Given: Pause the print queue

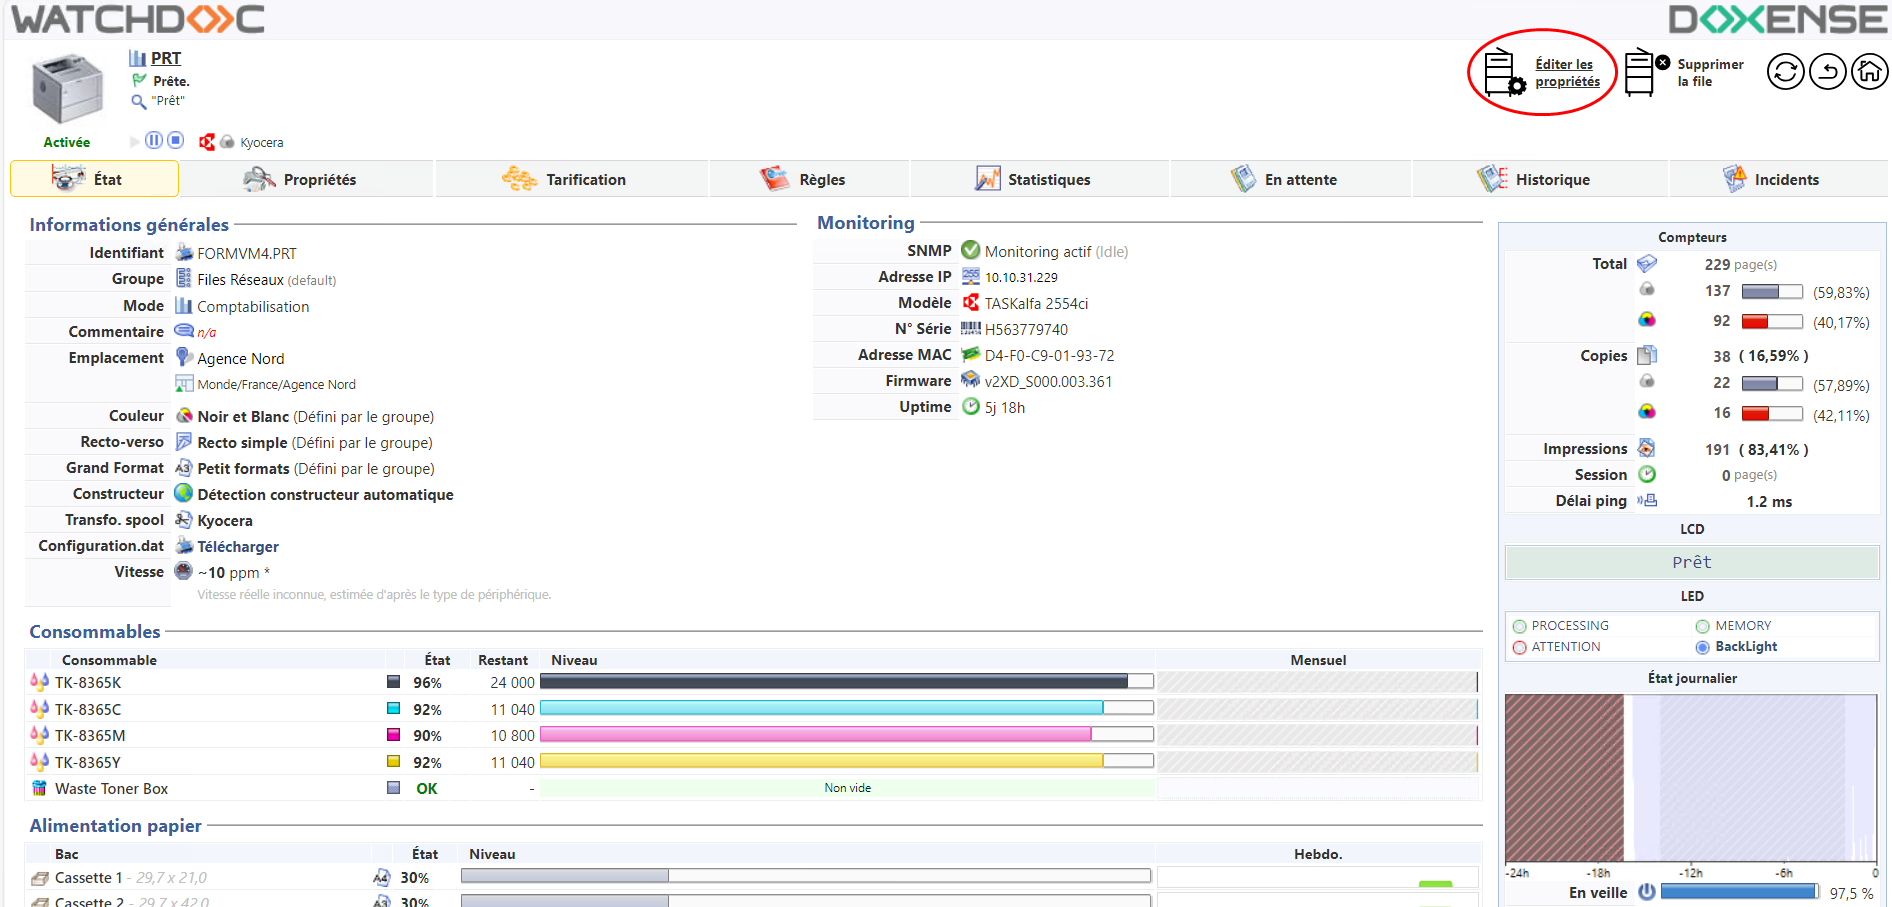Looking at the screenshot, I should [x=154, y=141].
